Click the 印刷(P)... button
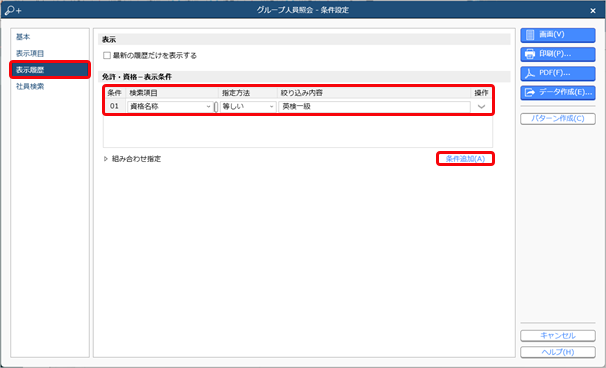 tap(558, 54)
